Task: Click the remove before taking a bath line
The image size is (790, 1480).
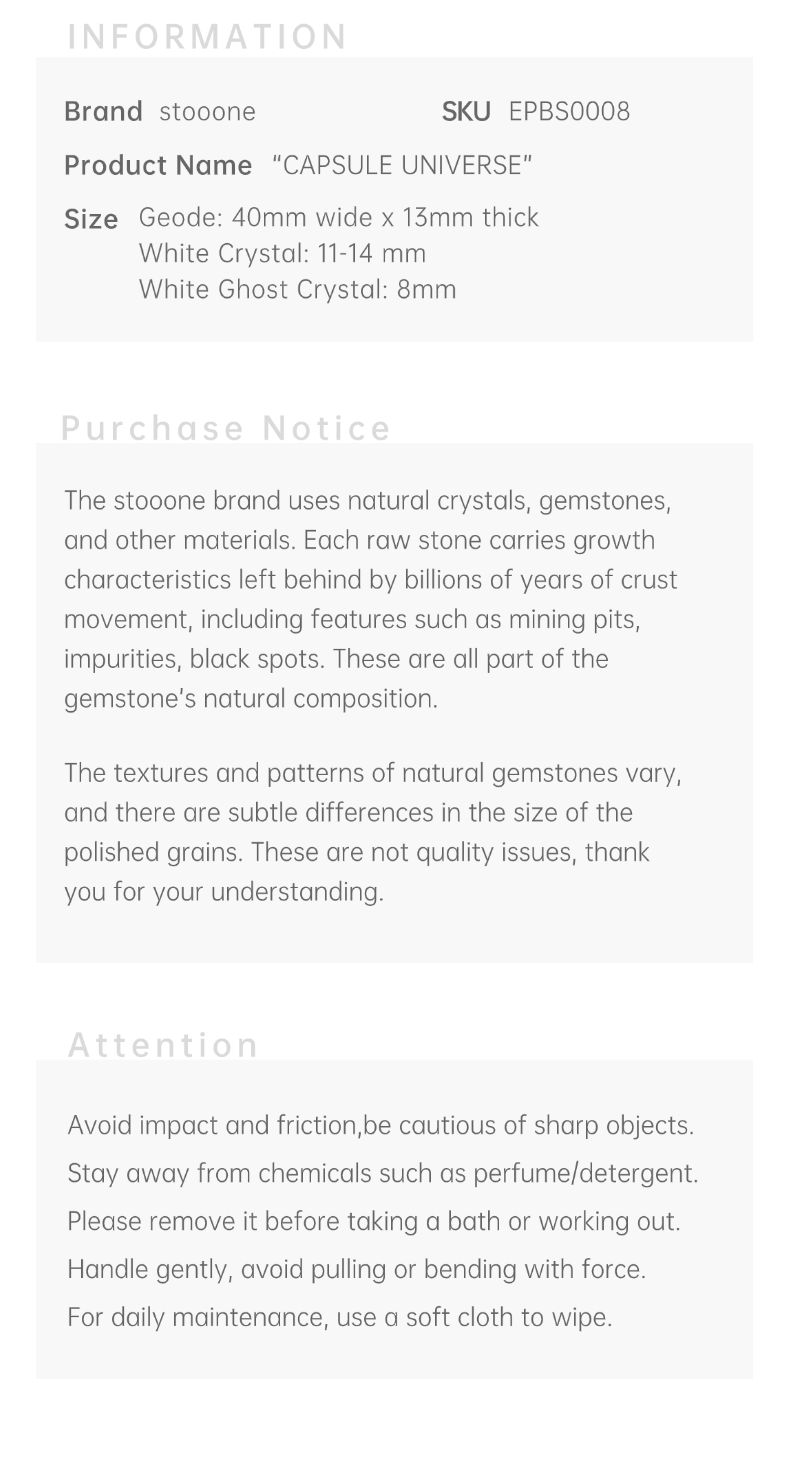Action: click(x=373, y=1222)
